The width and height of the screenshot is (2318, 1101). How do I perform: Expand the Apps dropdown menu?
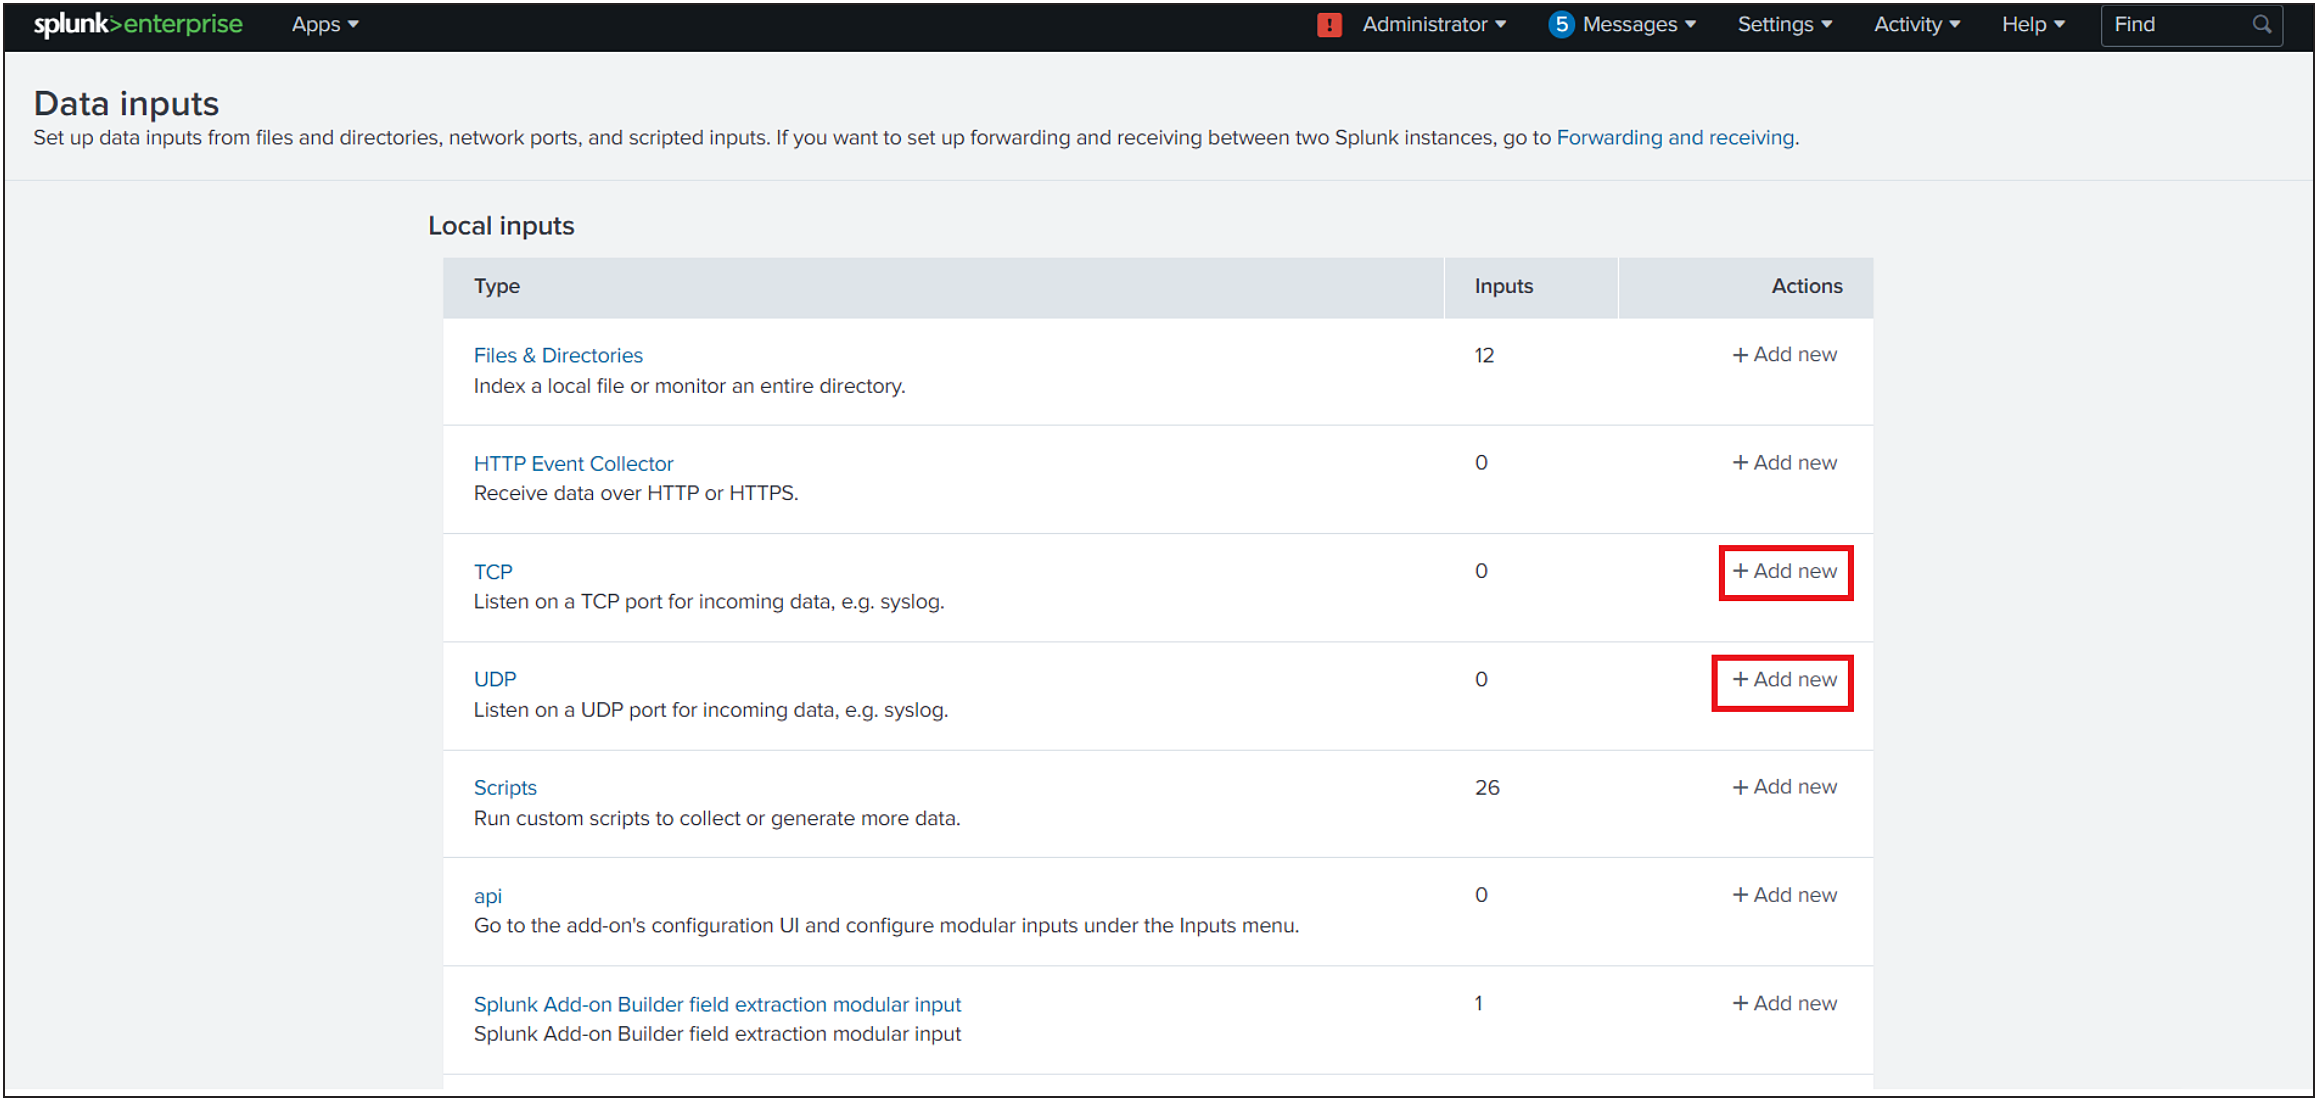[324, 25]
